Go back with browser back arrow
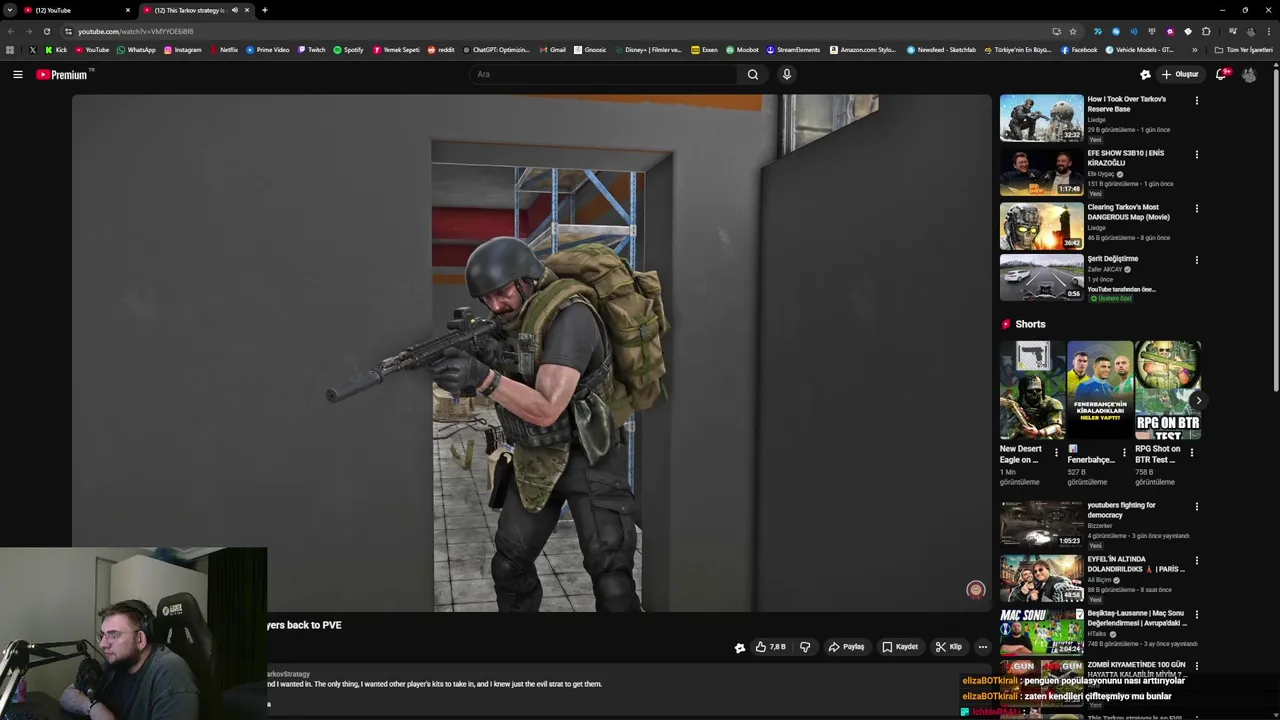 pyautogui.click(x=10, y=31)
